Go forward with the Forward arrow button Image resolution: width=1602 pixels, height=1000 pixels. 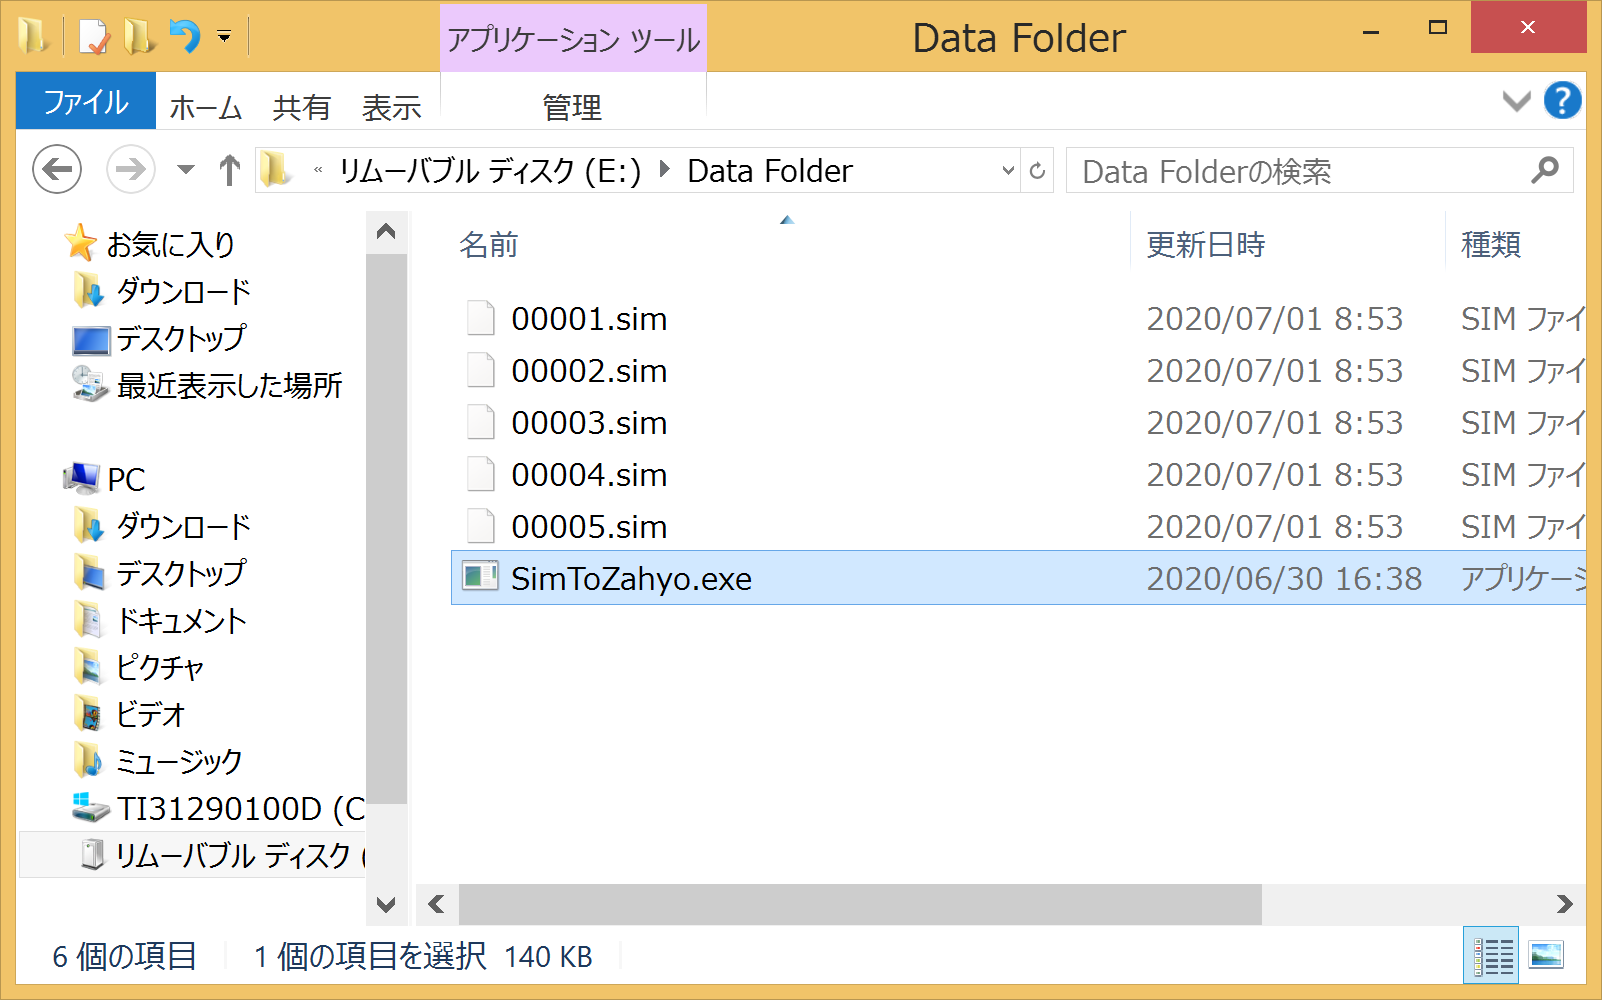click(x=131, y=170)
